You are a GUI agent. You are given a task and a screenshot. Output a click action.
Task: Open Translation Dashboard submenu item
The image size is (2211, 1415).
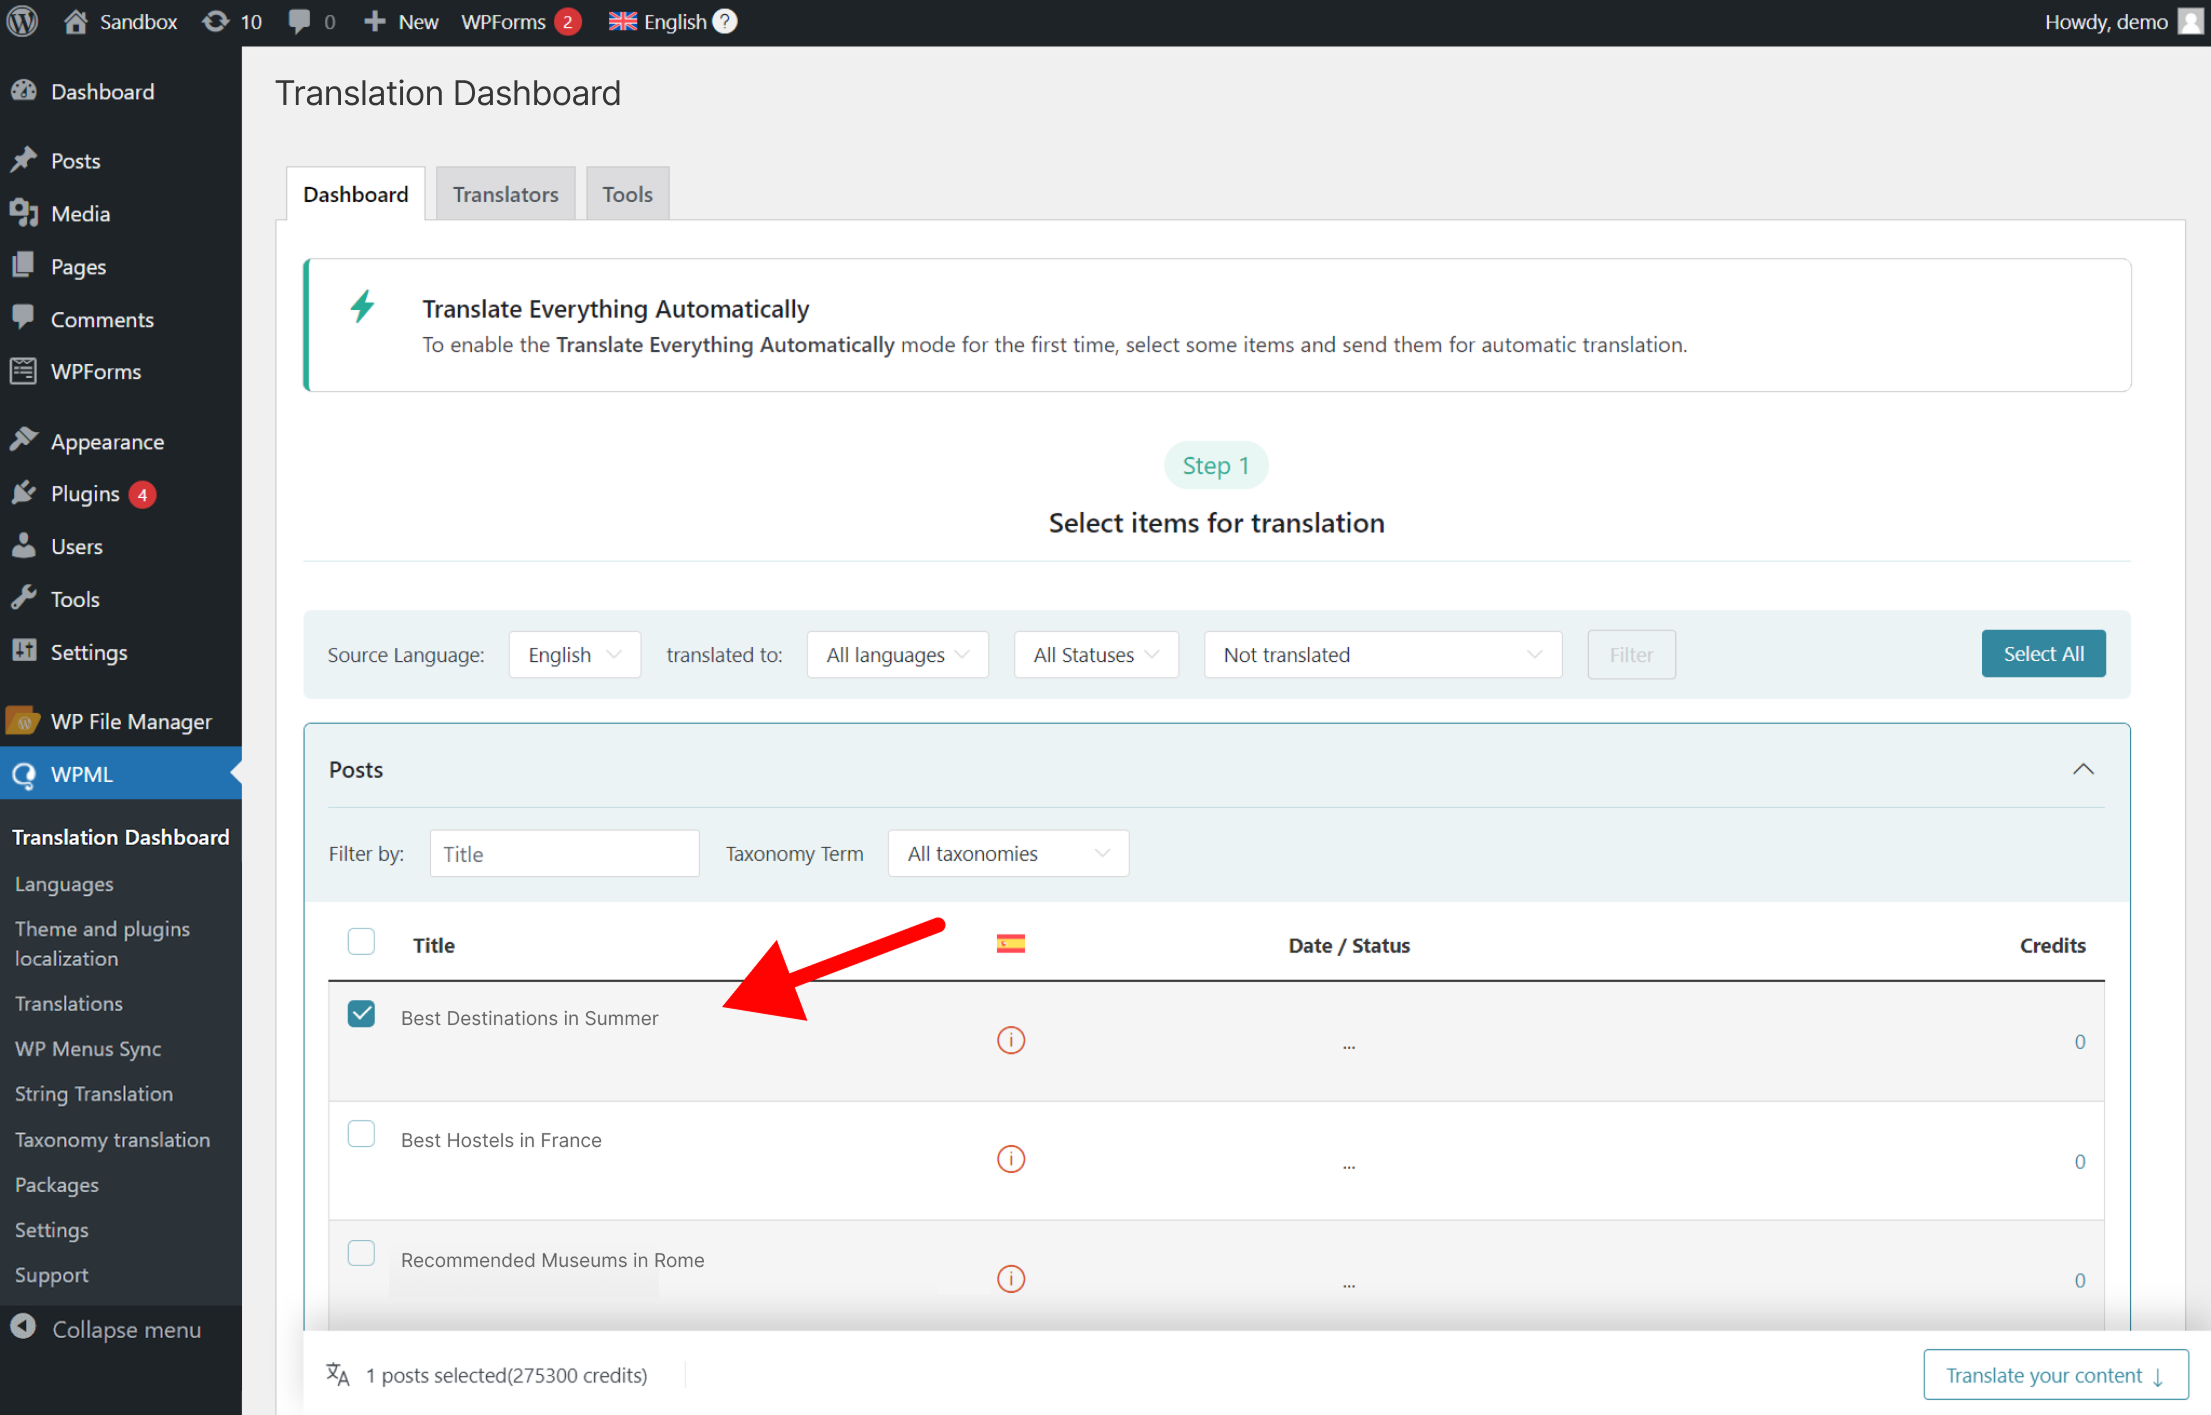[x=121, y=837]
